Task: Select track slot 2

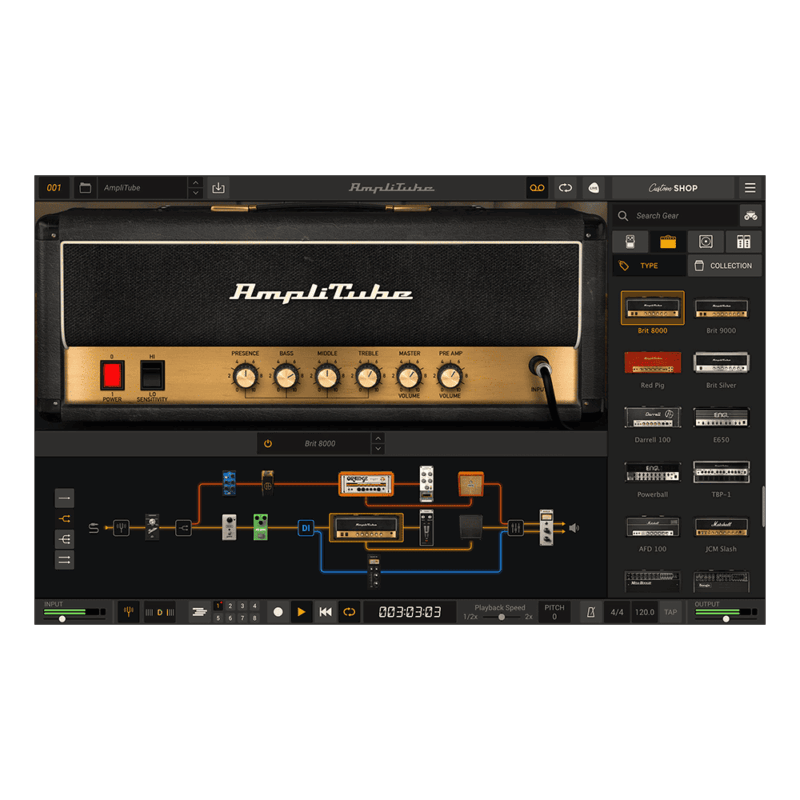Action: pyautogui.click(x=231, y=606)
